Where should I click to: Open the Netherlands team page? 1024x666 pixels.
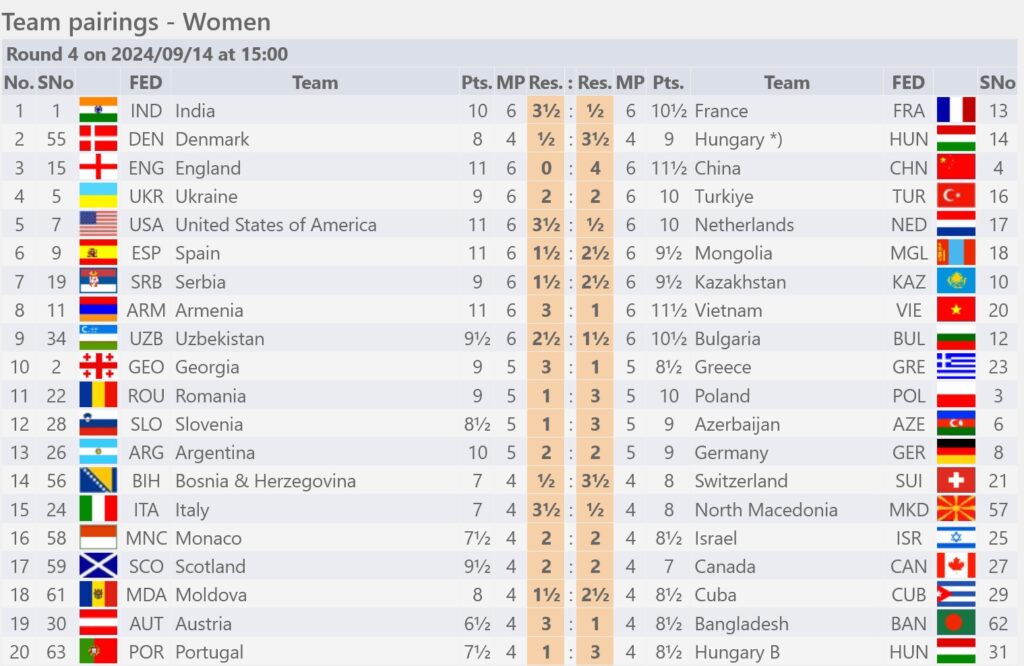[x=744, y=225]
